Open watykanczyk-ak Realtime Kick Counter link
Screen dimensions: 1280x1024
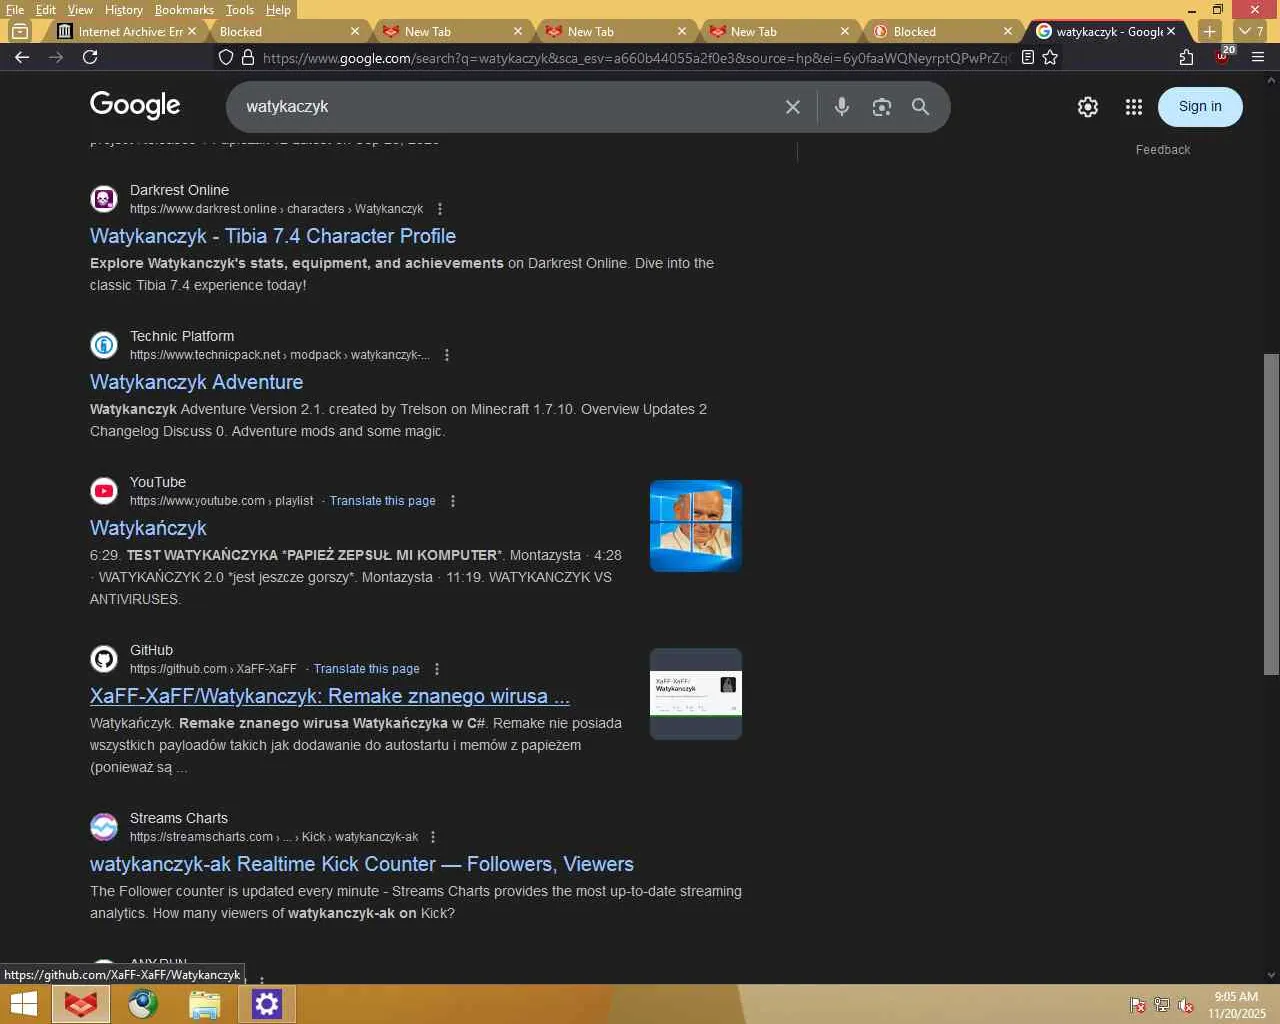(362, 864)
